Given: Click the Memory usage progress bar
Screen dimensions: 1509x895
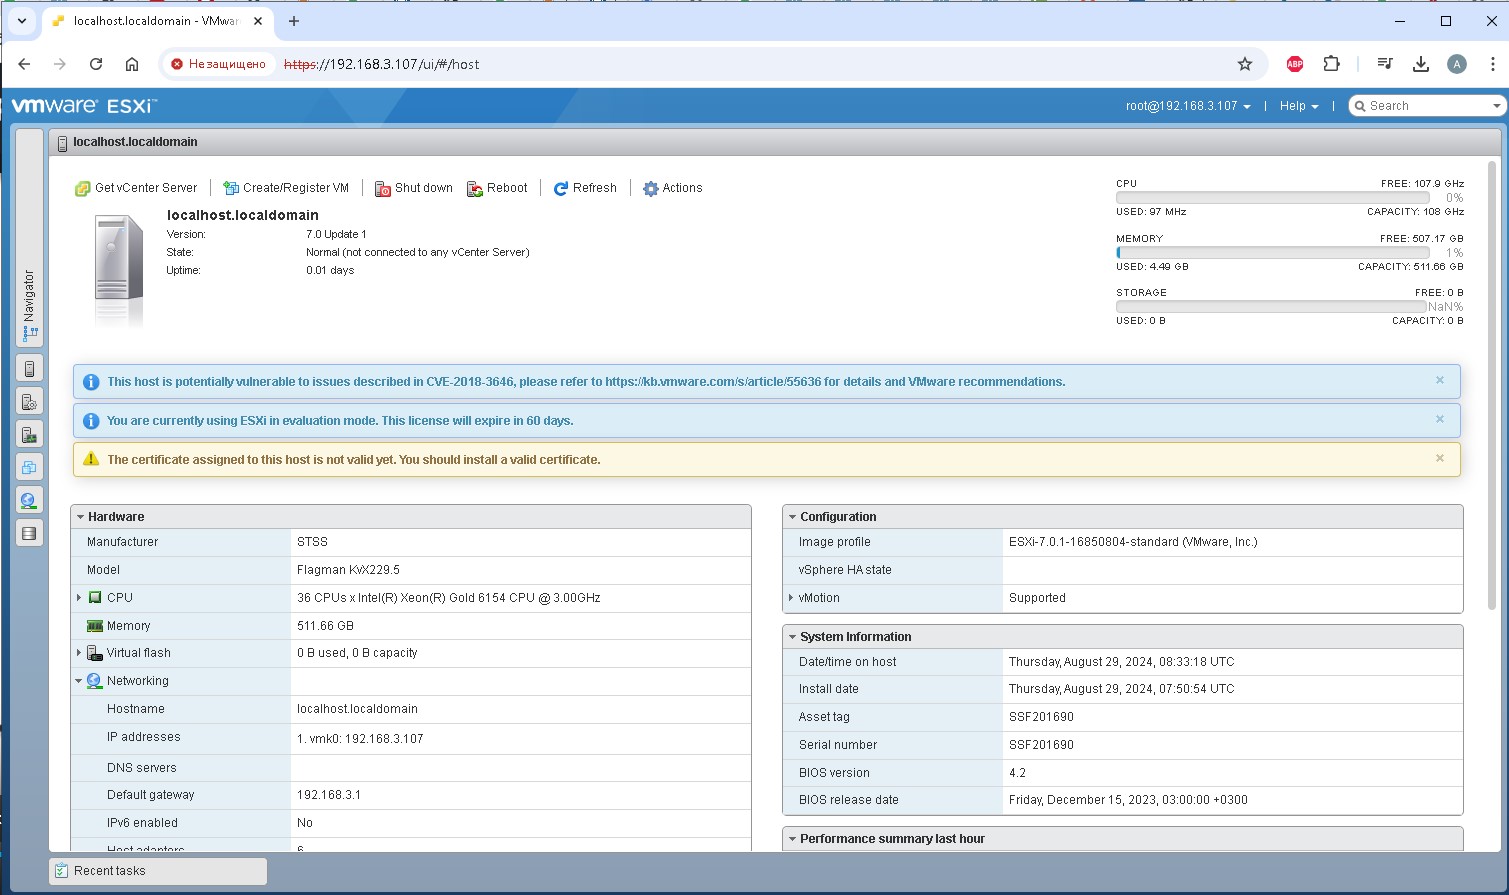Looking at the screenshot, I should pos(1272,253).
